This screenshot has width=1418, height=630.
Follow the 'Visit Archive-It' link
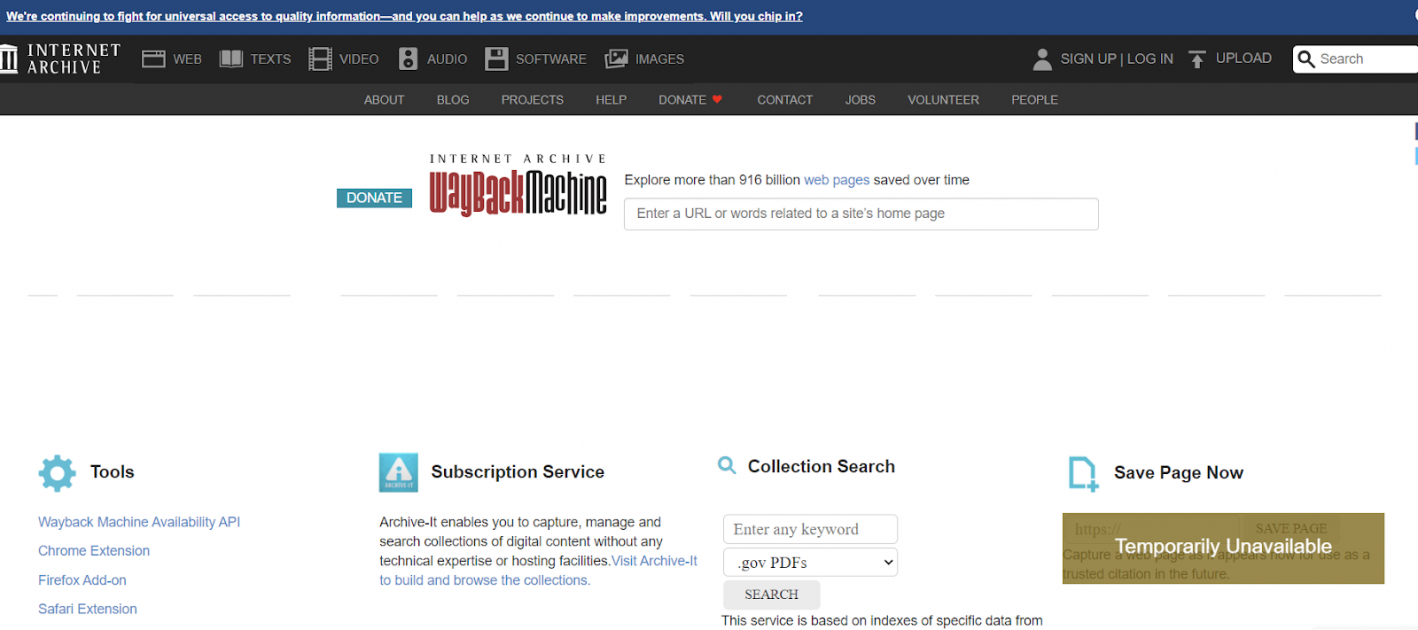coord(654,561)
